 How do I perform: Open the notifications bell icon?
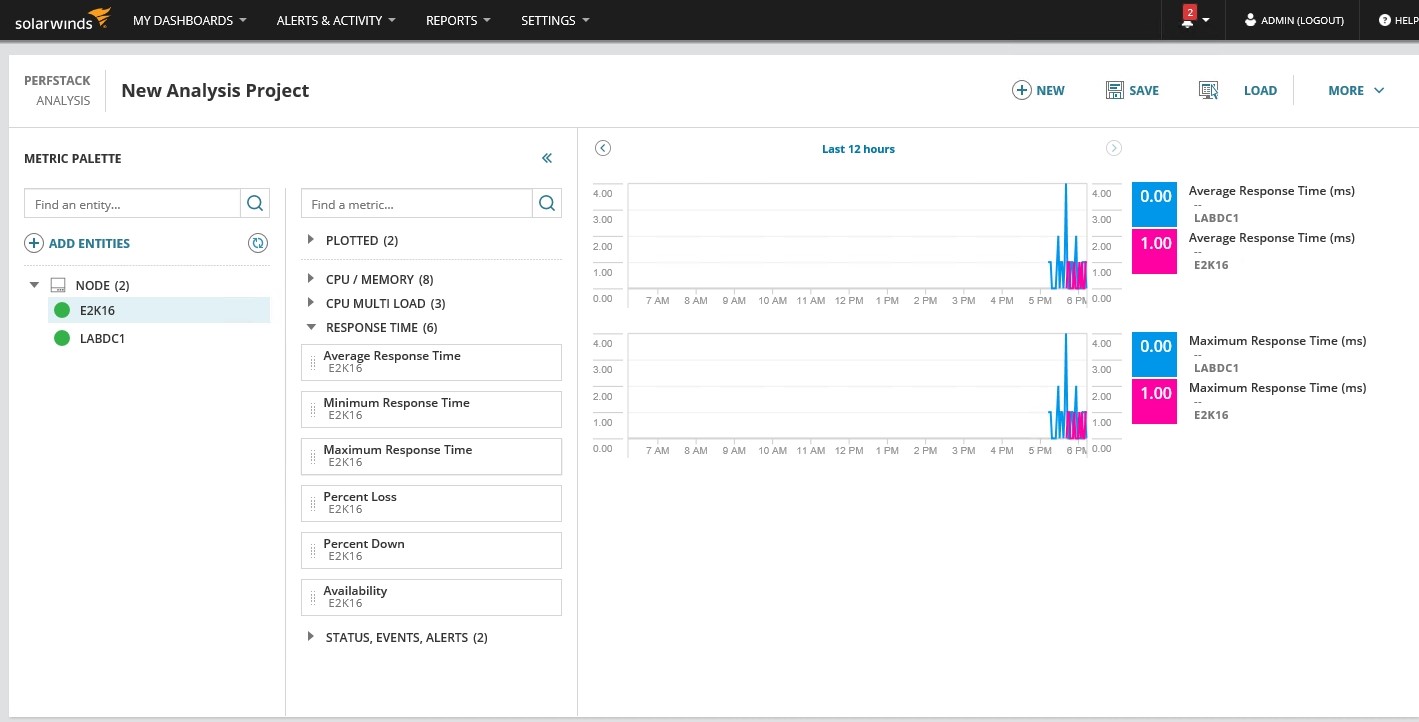pos(1187,22)
